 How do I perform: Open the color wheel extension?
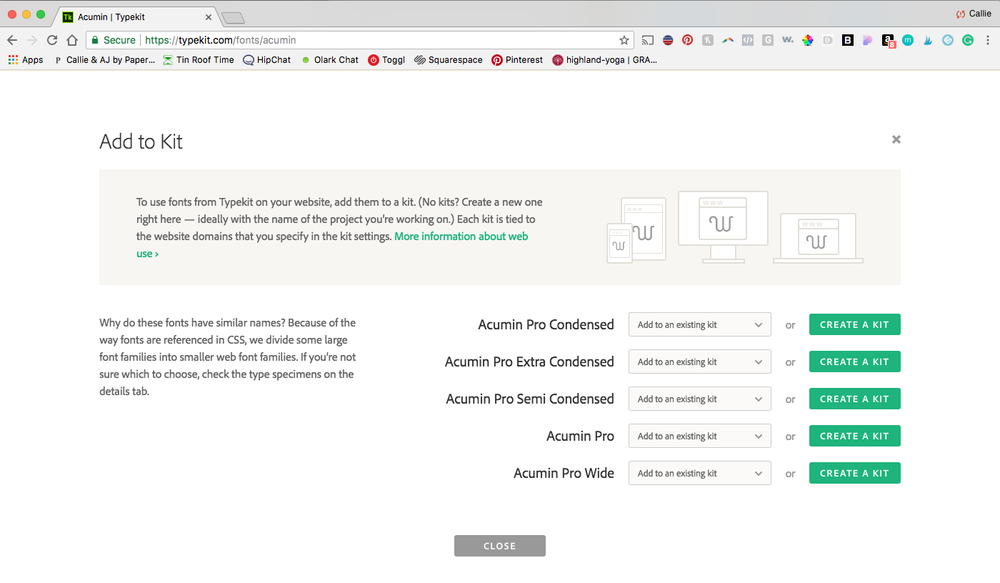807,40
